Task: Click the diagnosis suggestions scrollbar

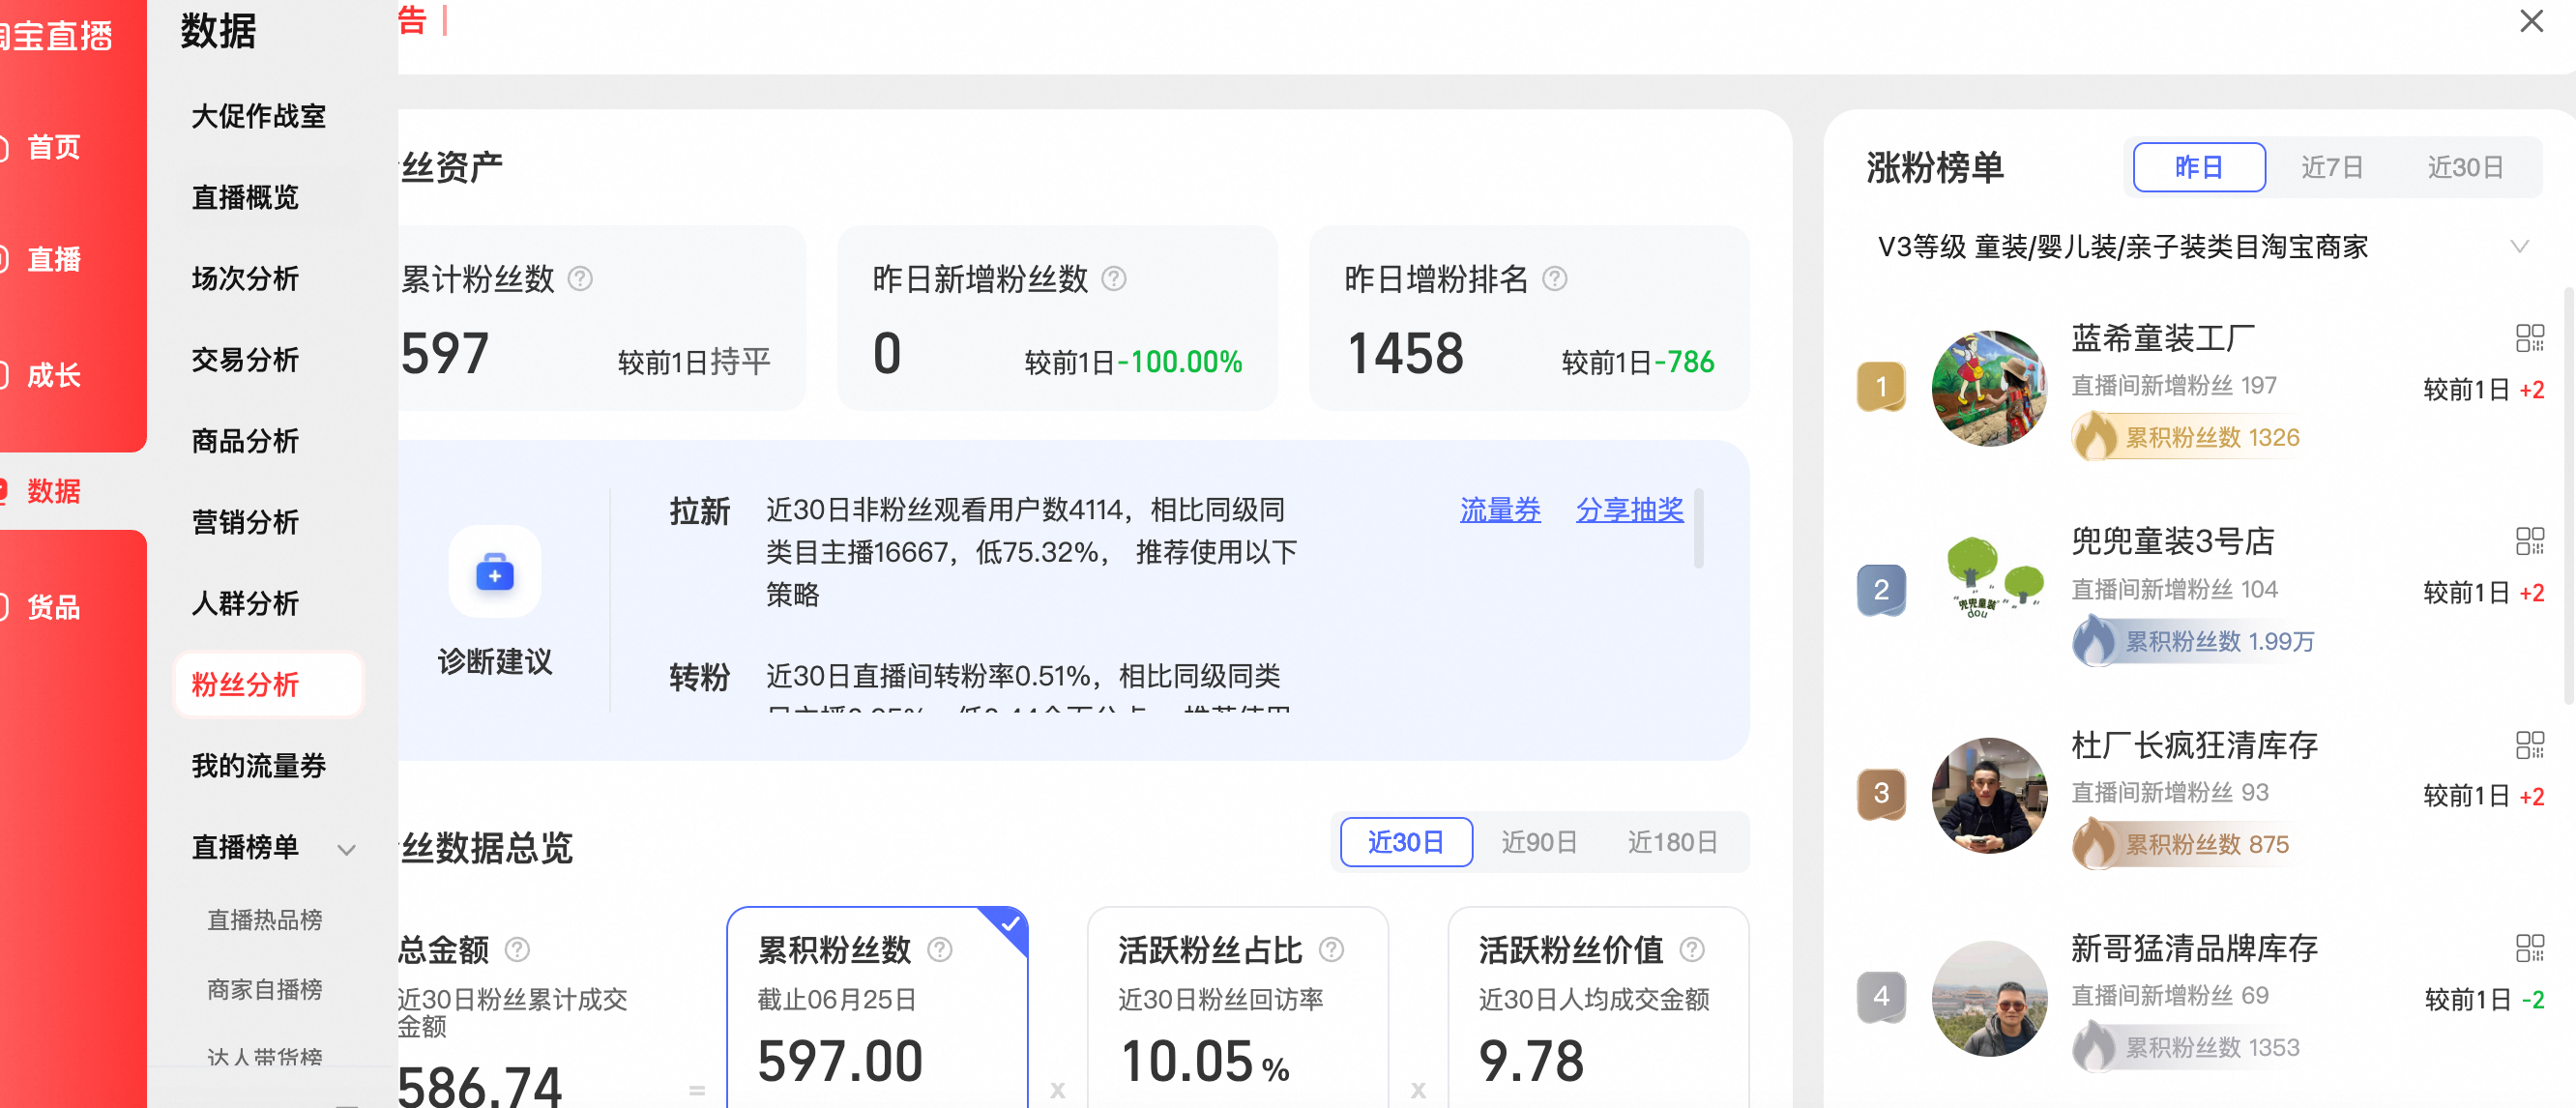Action: [1698, 528]
